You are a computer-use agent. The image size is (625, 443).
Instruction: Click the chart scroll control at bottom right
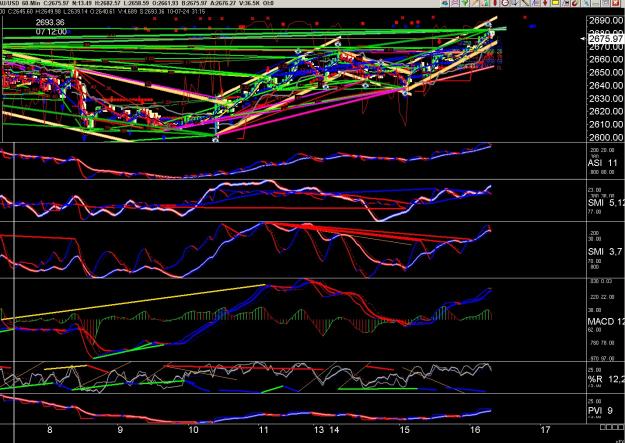(x=611, y=427)
